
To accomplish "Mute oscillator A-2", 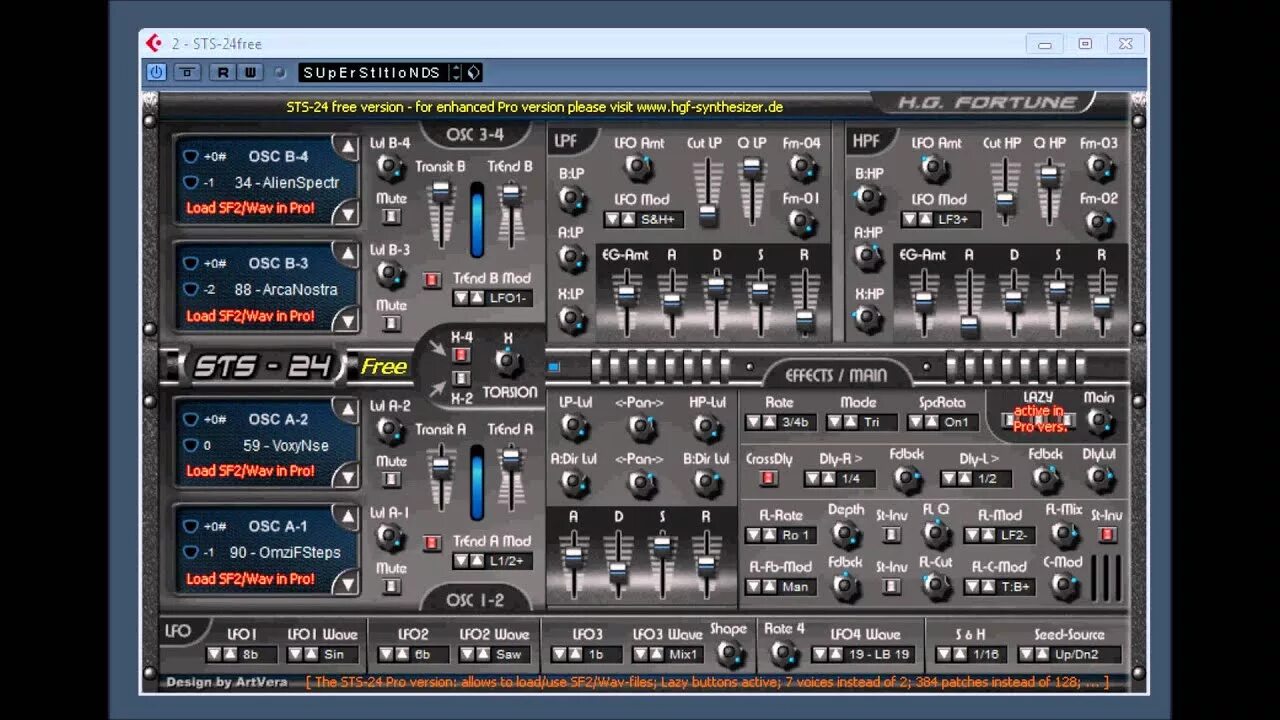I will (x=391, y=479).
